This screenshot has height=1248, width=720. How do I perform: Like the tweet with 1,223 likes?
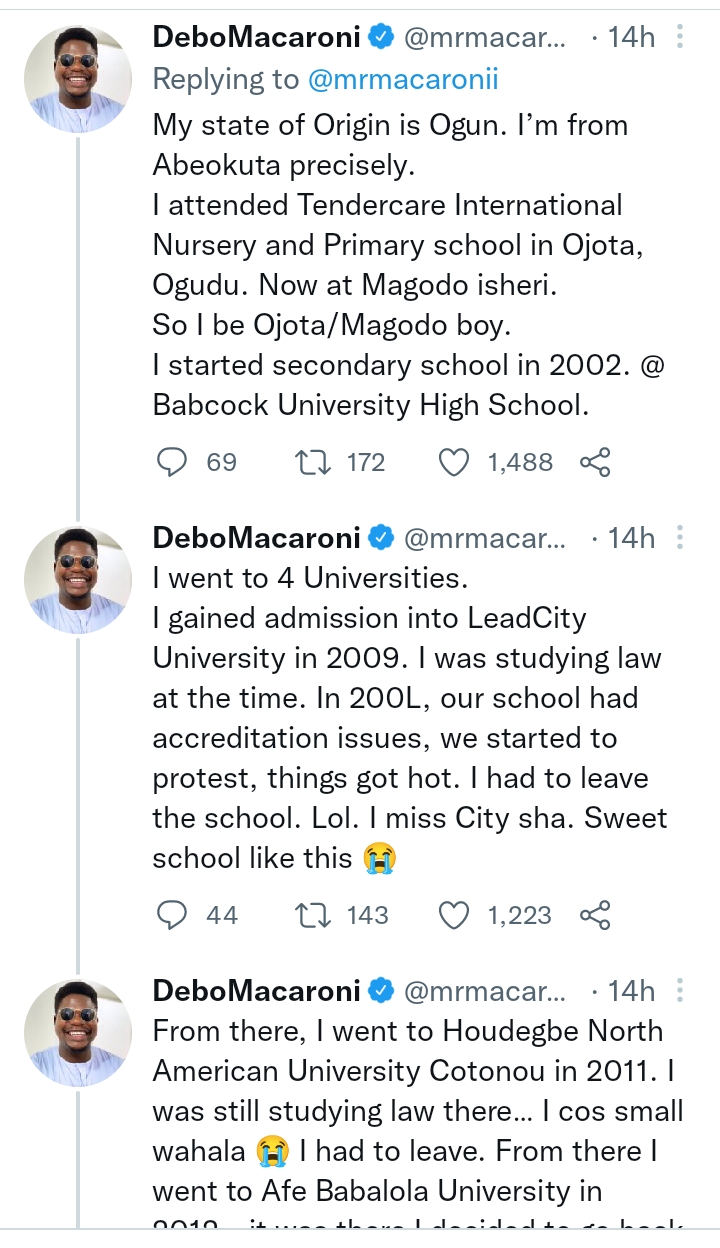coord(456,914)
